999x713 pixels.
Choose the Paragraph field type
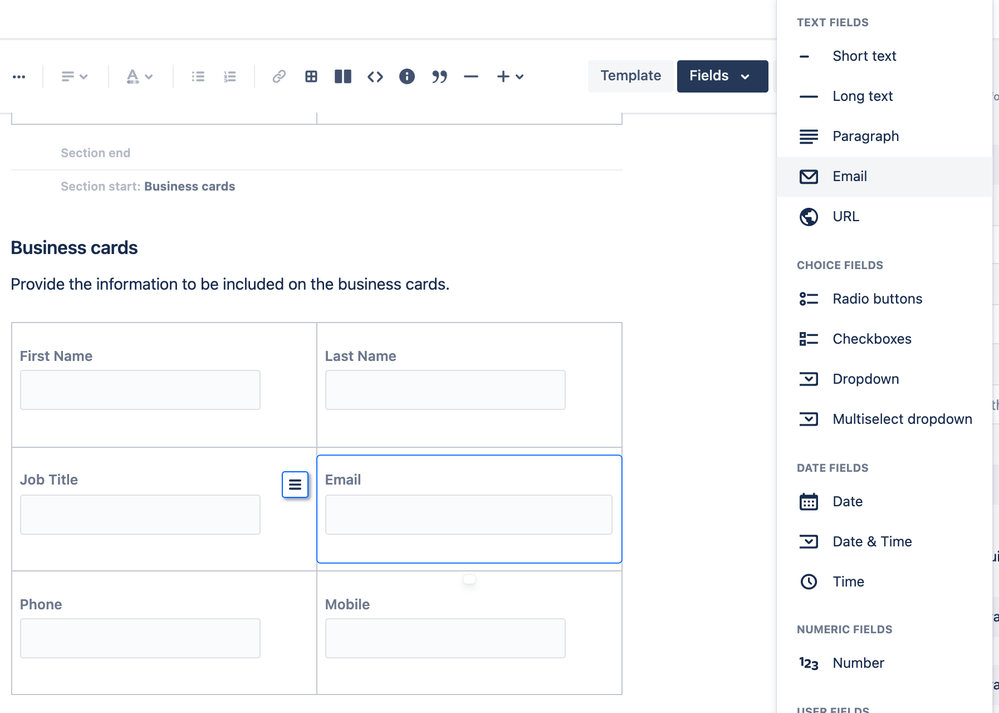click(x=884, y=136)
